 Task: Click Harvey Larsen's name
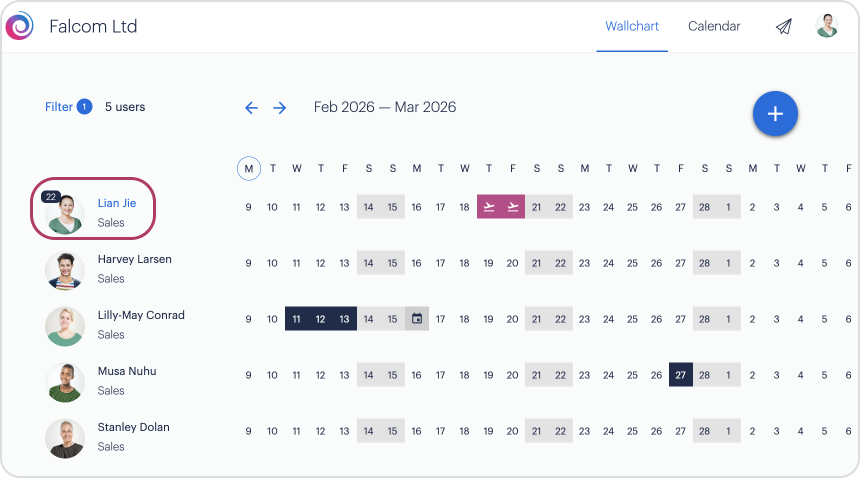[134, 259]
